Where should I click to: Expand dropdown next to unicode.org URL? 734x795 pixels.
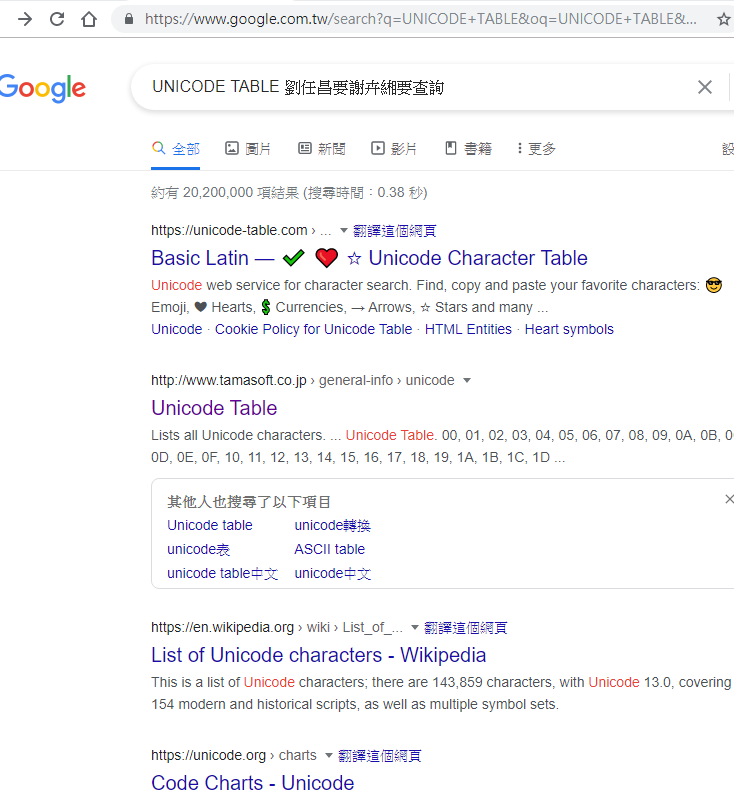(x=328, y=755)
